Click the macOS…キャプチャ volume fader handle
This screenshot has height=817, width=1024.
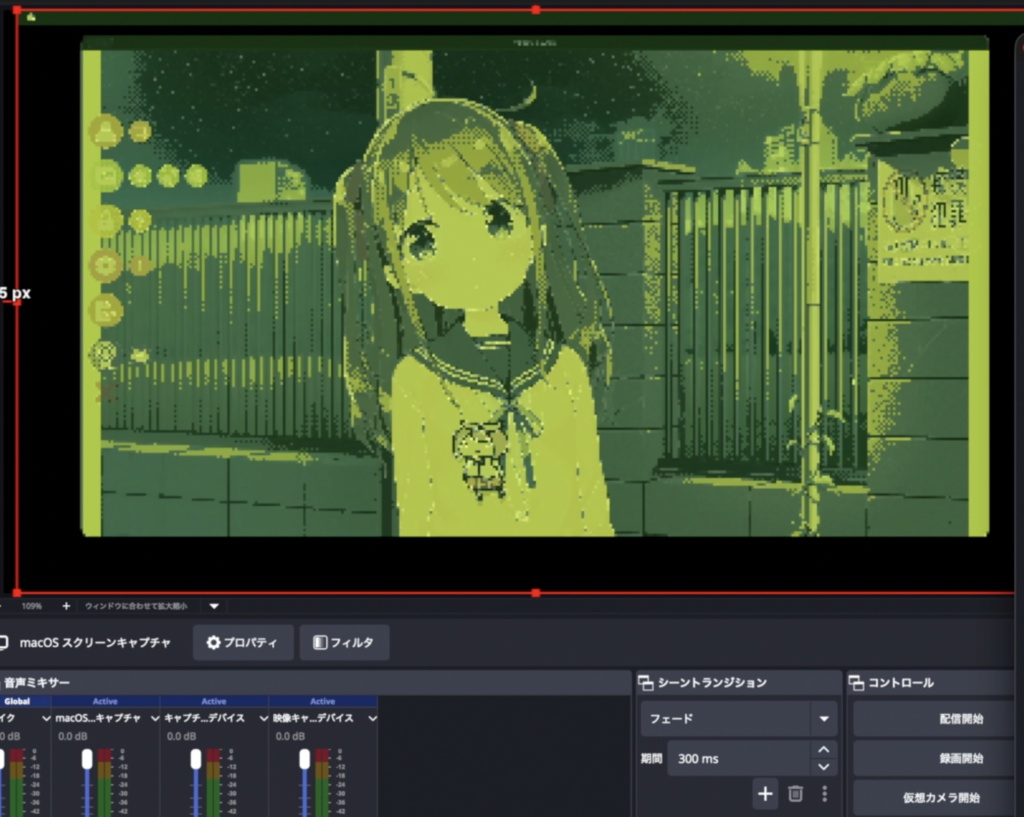(87, 759)
